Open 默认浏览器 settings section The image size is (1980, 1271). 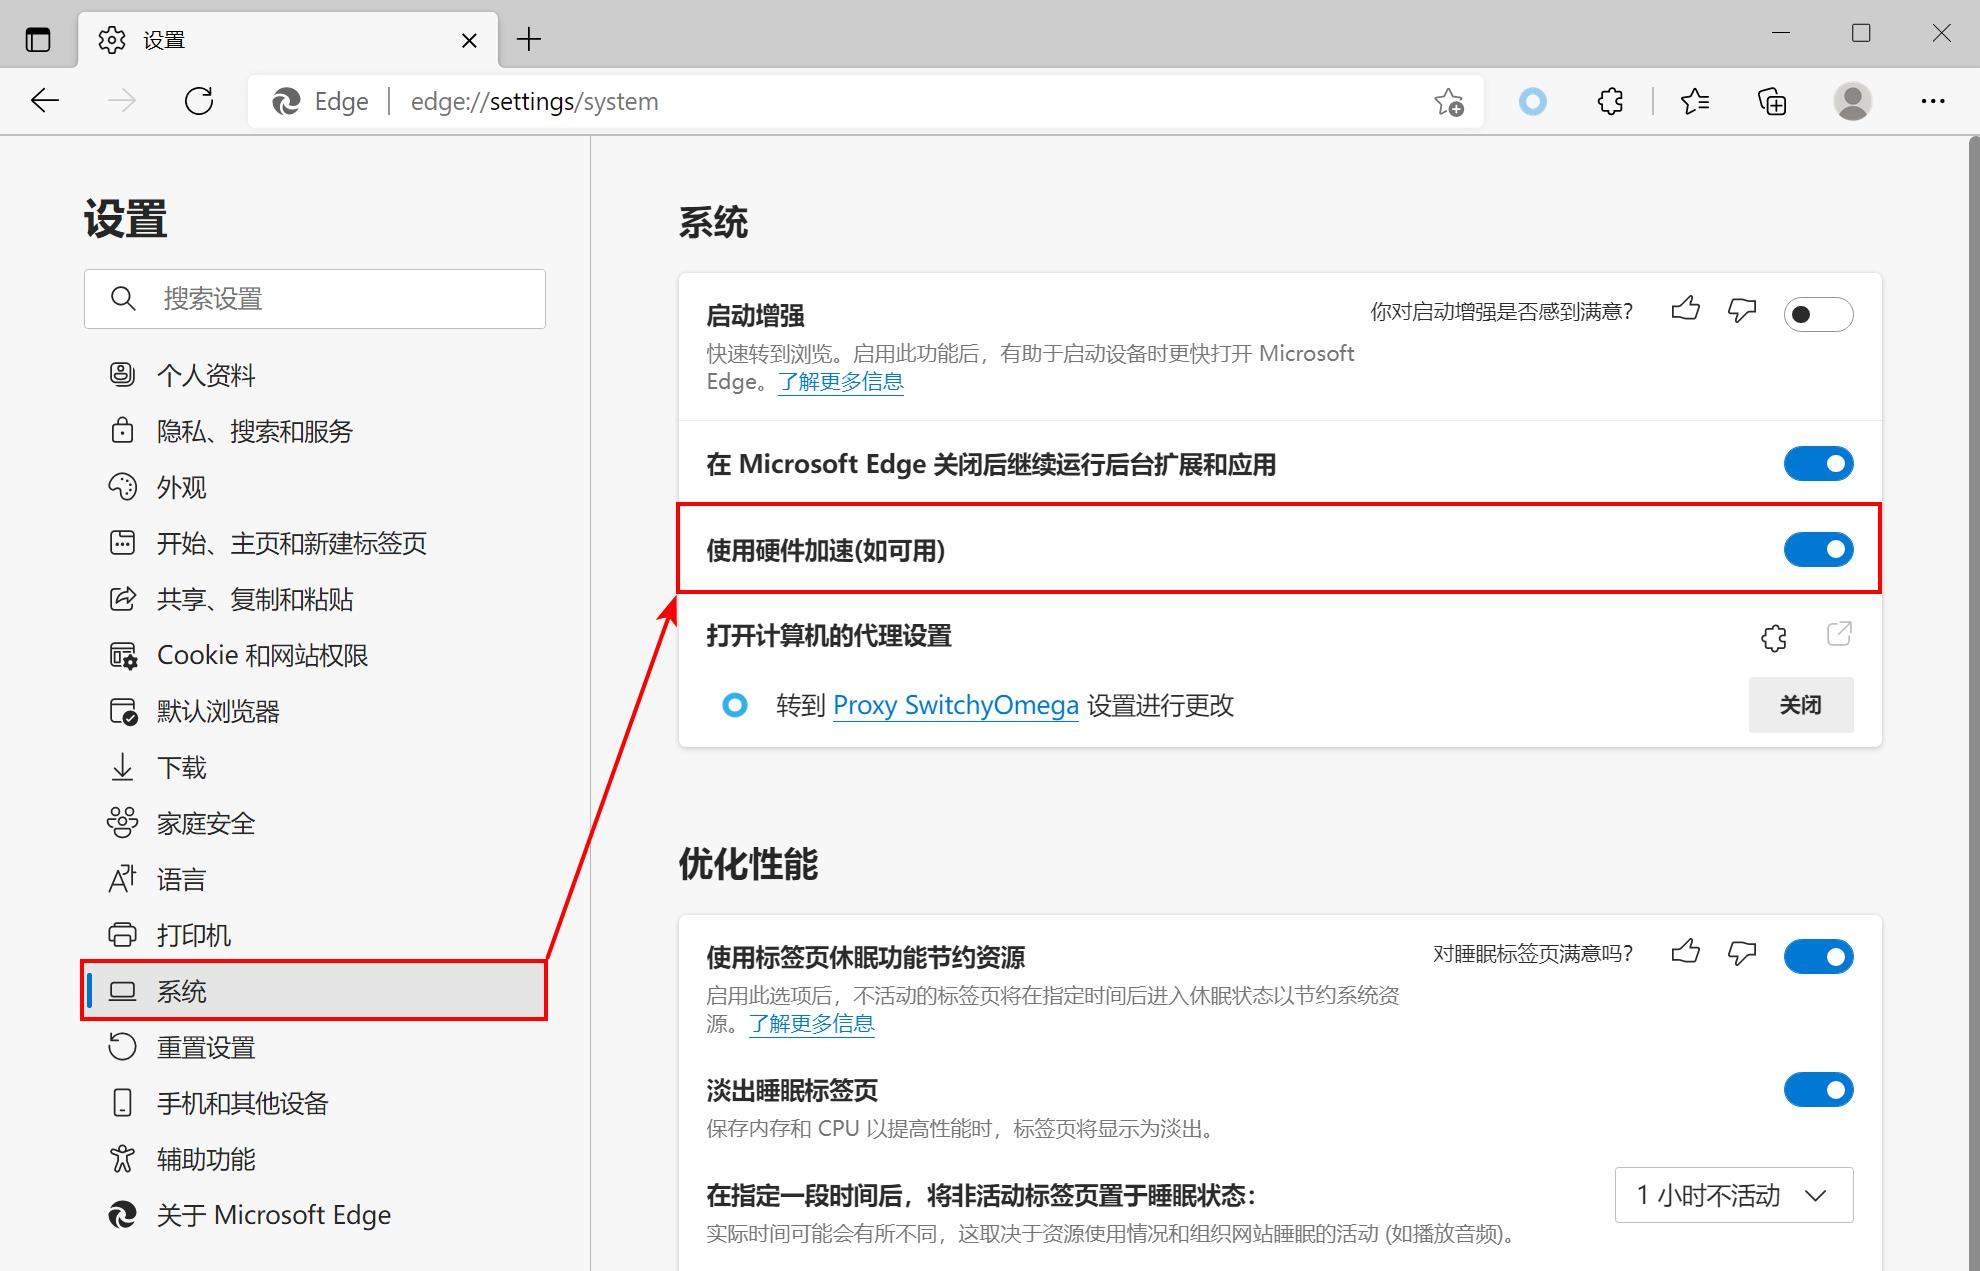tap(315, 711)
